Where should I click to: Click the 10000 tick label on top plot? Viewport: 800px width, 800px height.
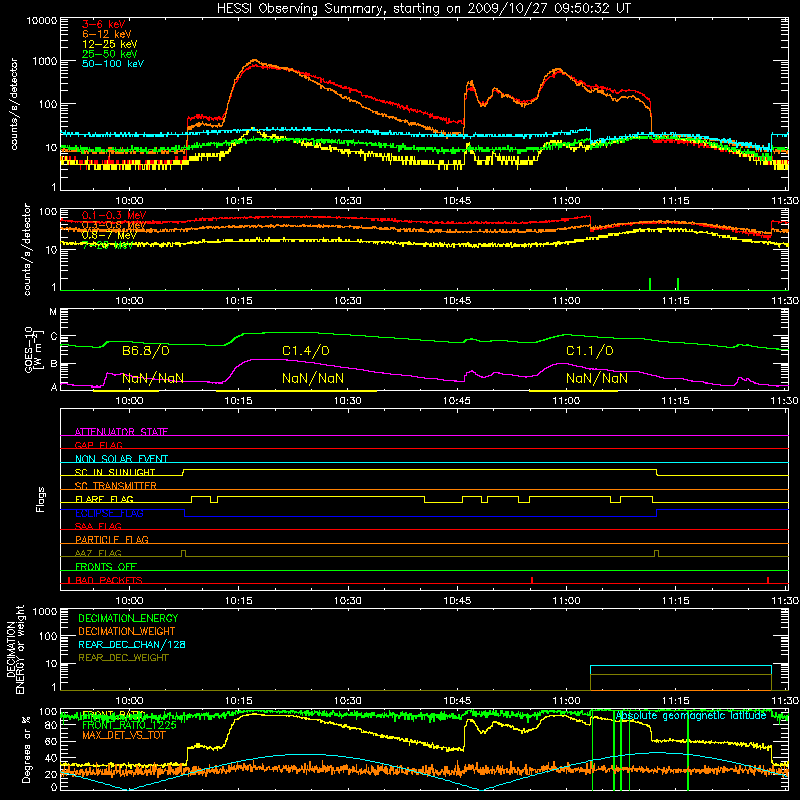pos(42,20)
